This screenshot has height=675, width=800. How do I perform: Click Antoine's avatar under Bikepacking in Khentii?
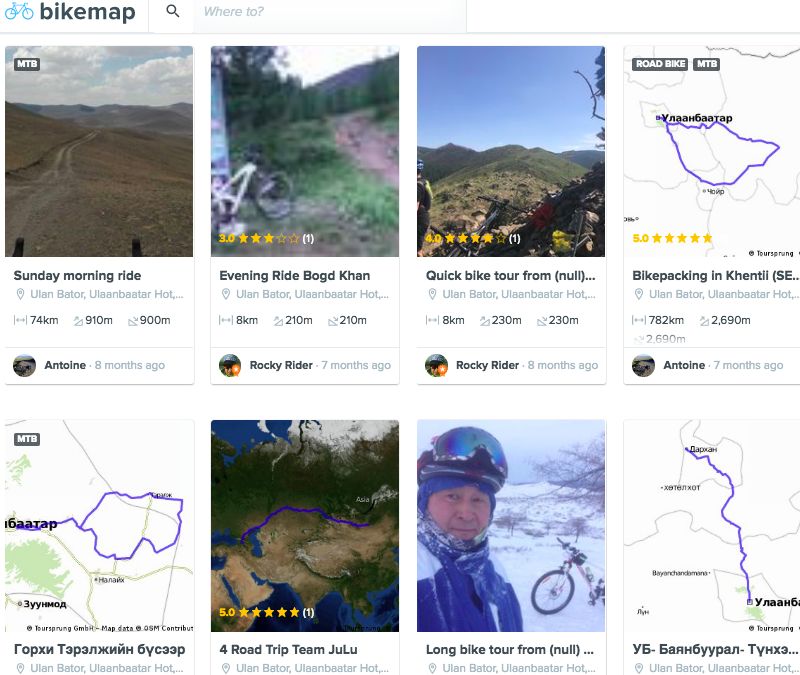[x=643, y=365]
